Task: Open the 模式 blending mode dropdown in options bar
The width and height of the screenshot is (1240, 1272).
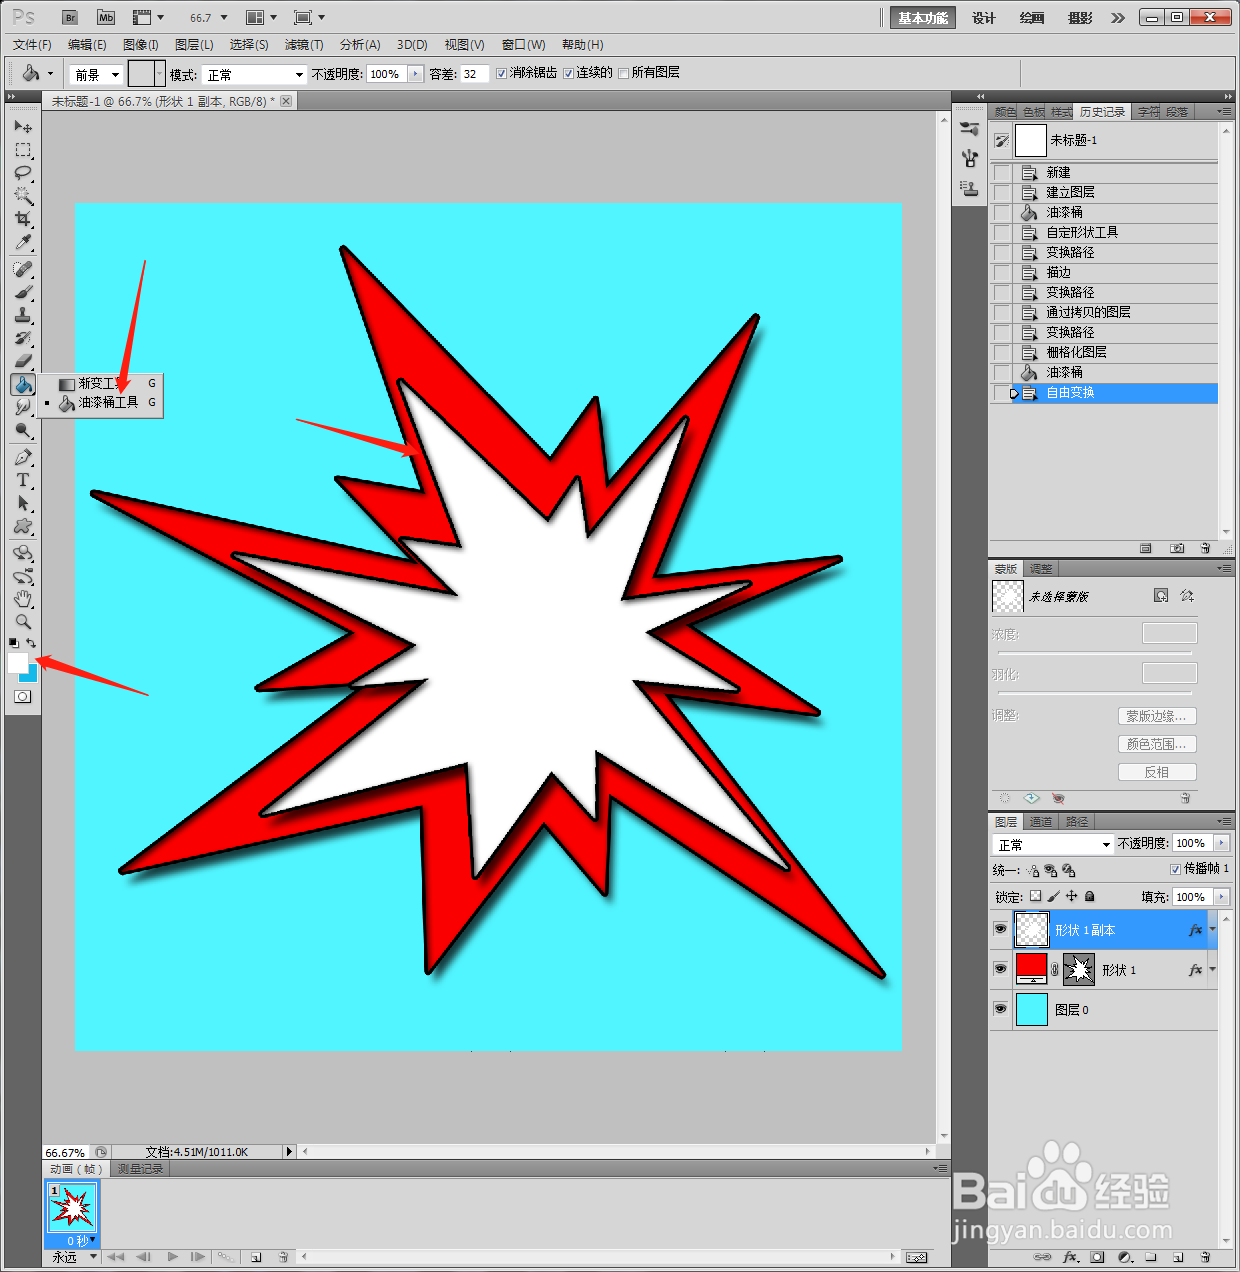Action: tap(254, 74)
